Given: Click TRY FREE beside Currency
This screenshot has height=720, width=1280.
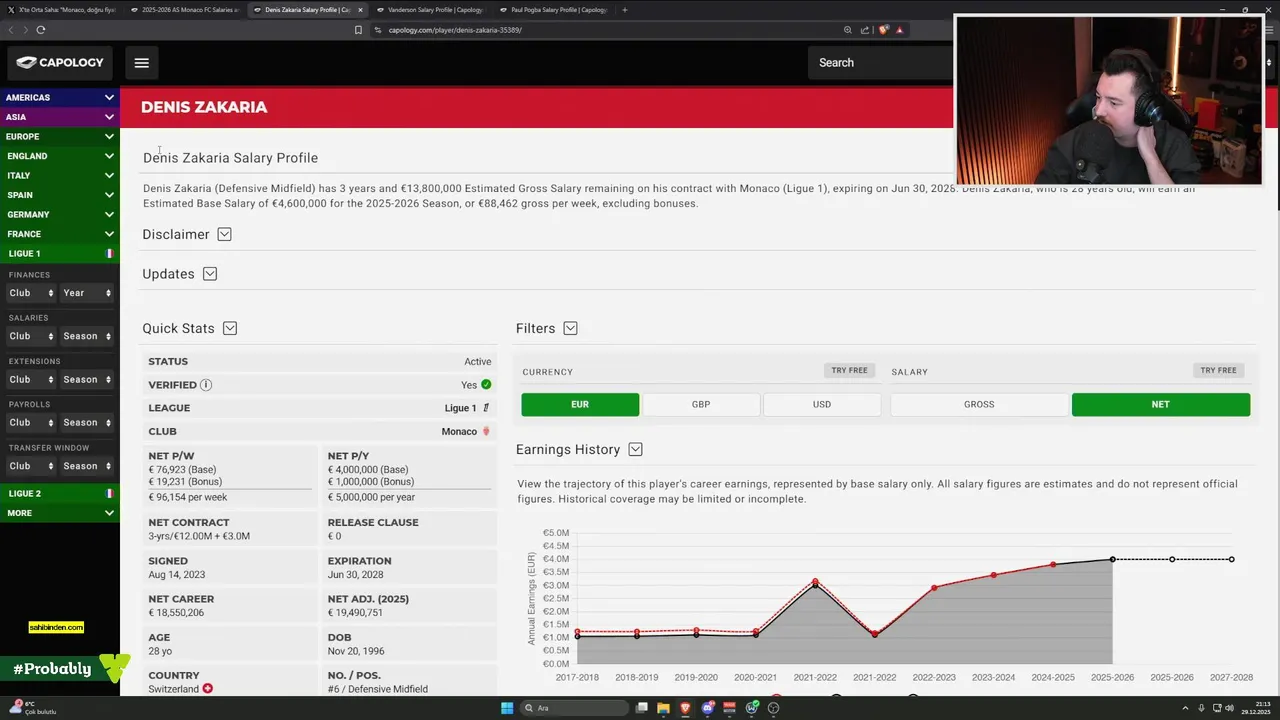Looking at the screenshot, I should pos(849,371).
